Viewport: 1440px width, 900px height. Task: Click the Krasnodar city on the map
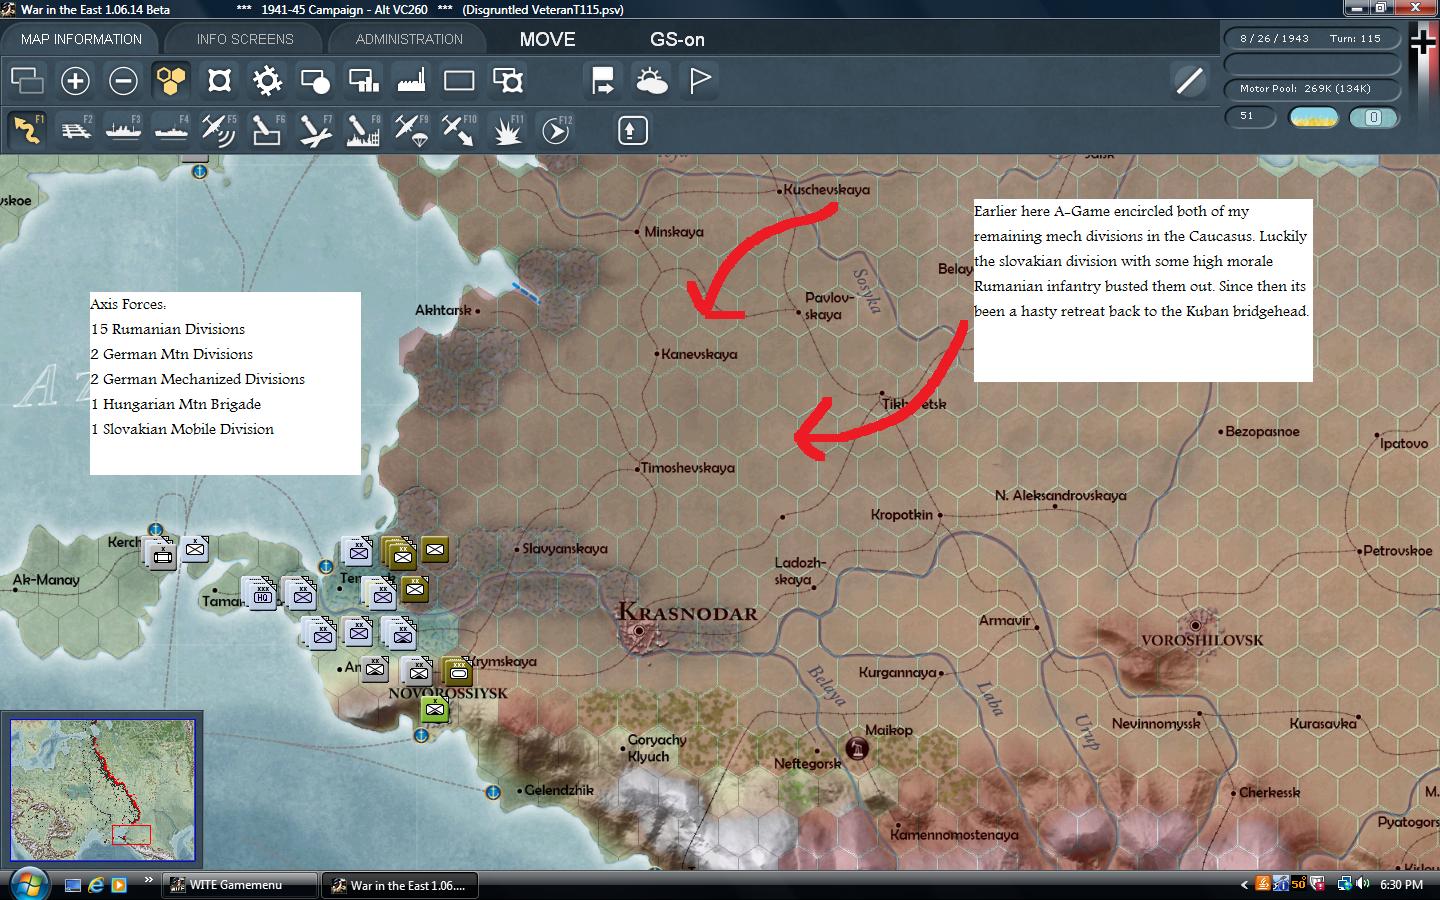(x=639, y=631)
